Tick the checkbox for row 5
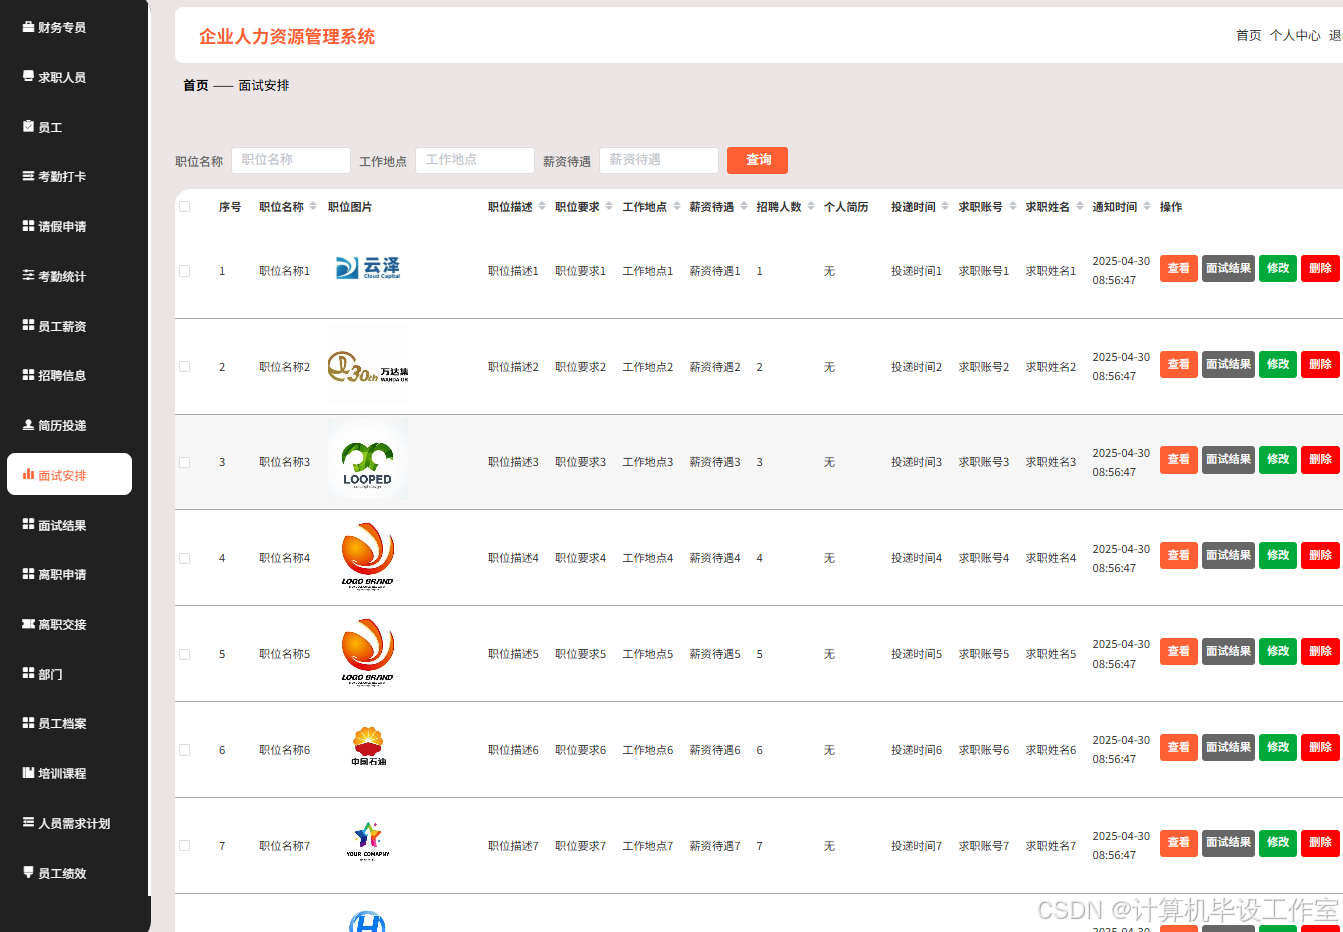 pos(184,655)
